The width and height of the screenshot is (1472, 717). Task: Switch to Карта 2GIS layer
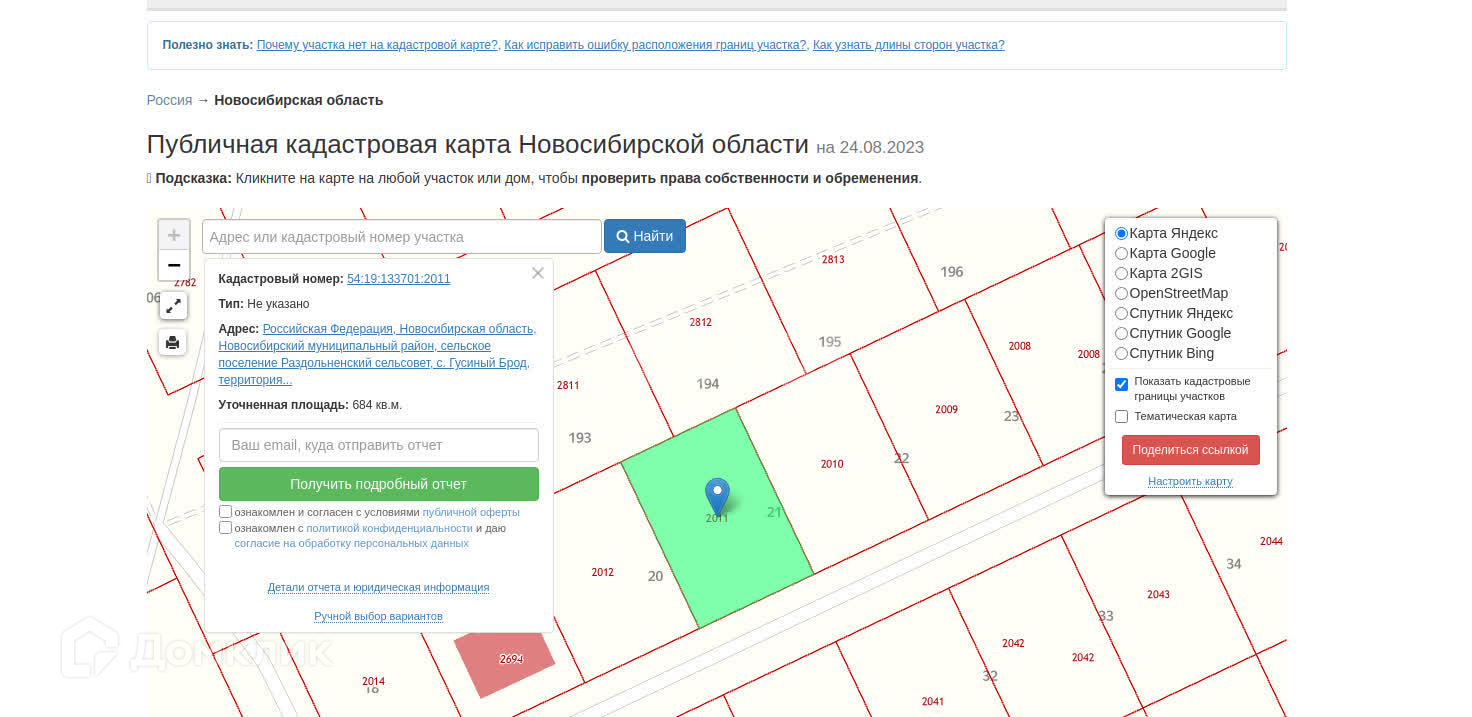(x=1121, y=273)
